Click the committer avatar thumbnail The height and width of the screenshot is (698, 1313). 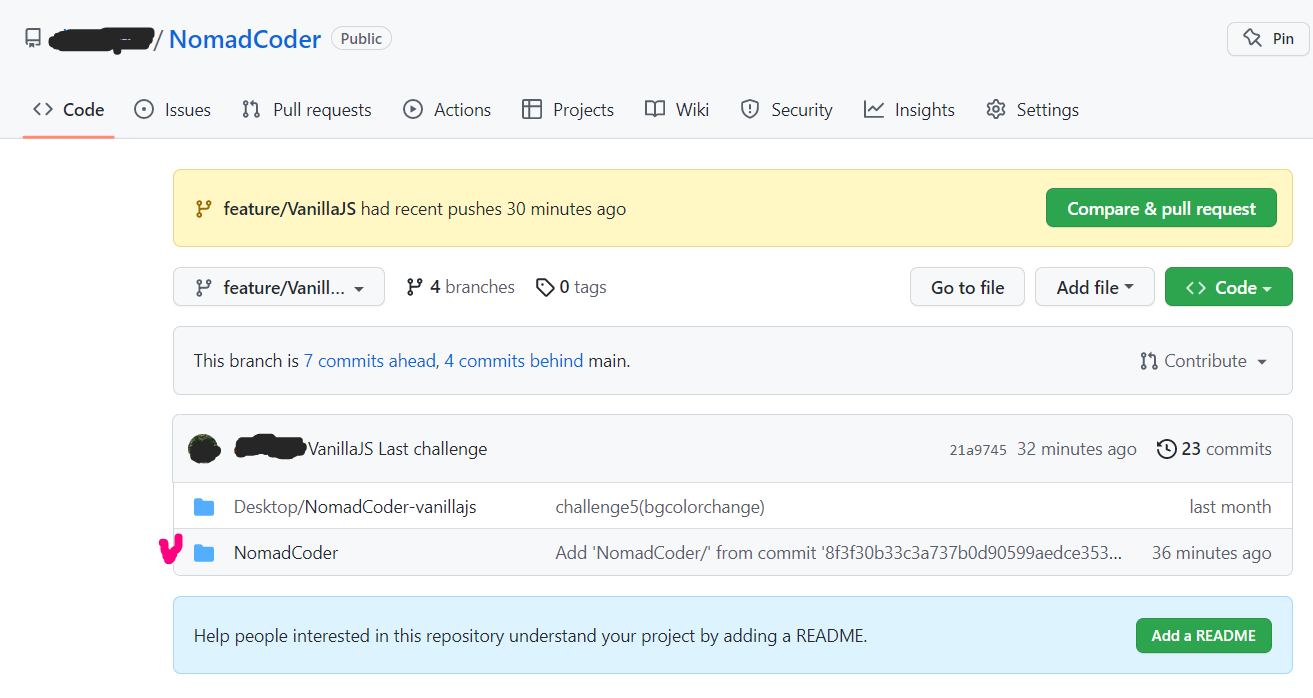coord(204,449)
